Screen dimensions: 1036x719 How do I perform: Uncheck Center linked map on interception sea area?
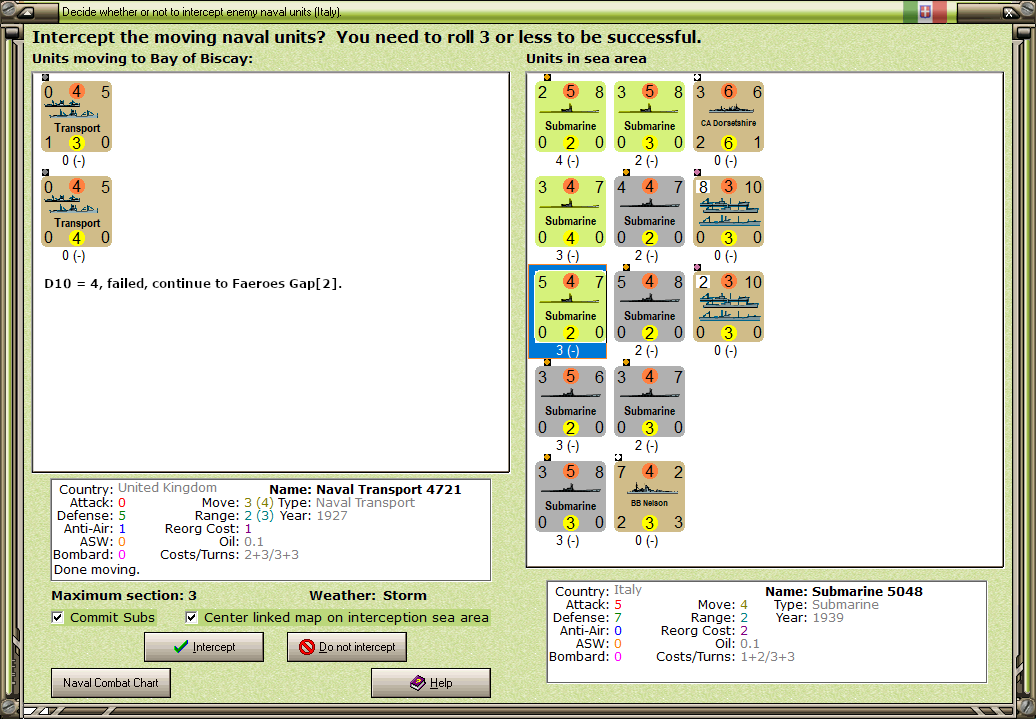(192, 618)
